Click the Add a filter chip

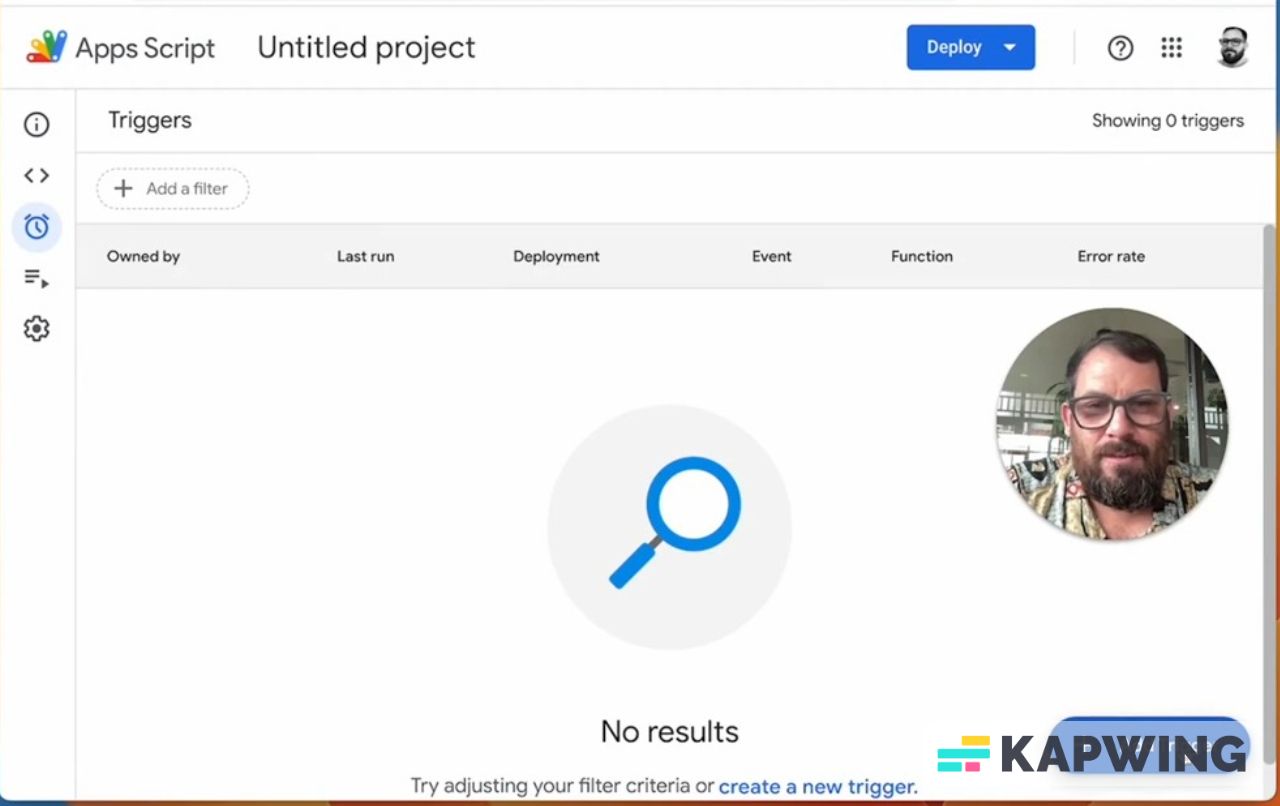pyautogui.click(x=173, y=188)
